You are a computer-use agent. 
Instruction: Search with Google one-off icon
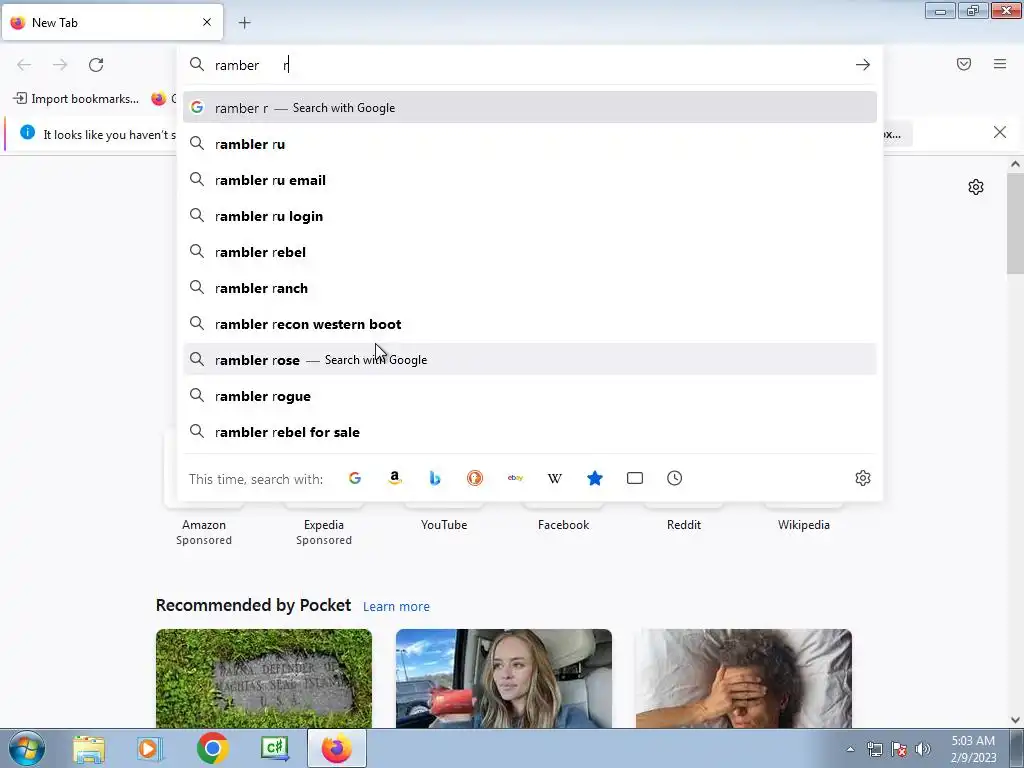point(355,478)
